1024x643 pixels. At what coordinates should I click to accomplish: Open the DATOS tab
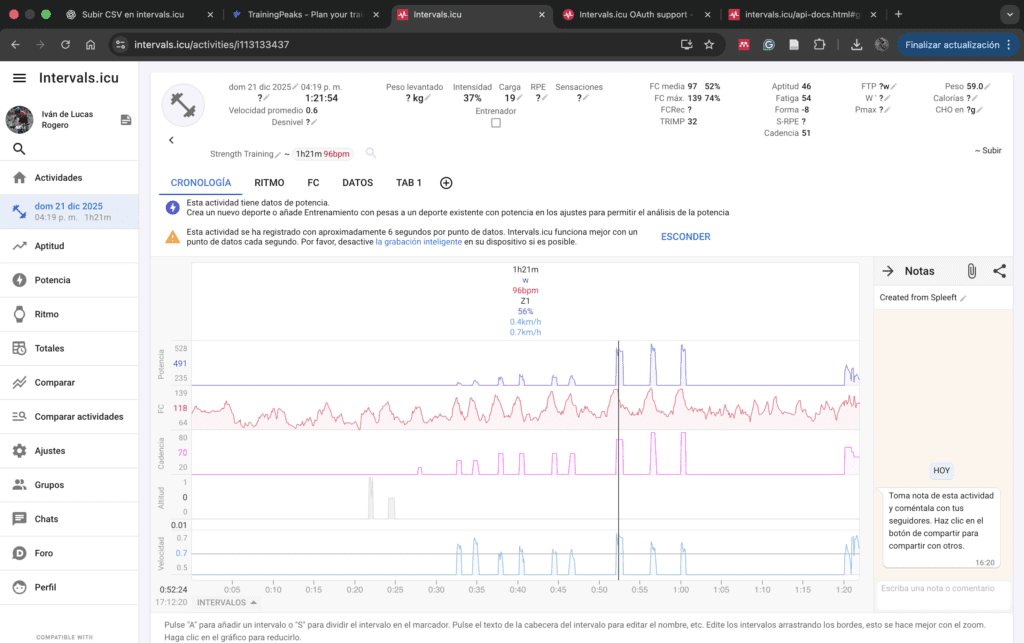pyautogui.click(x=357, y=183)
